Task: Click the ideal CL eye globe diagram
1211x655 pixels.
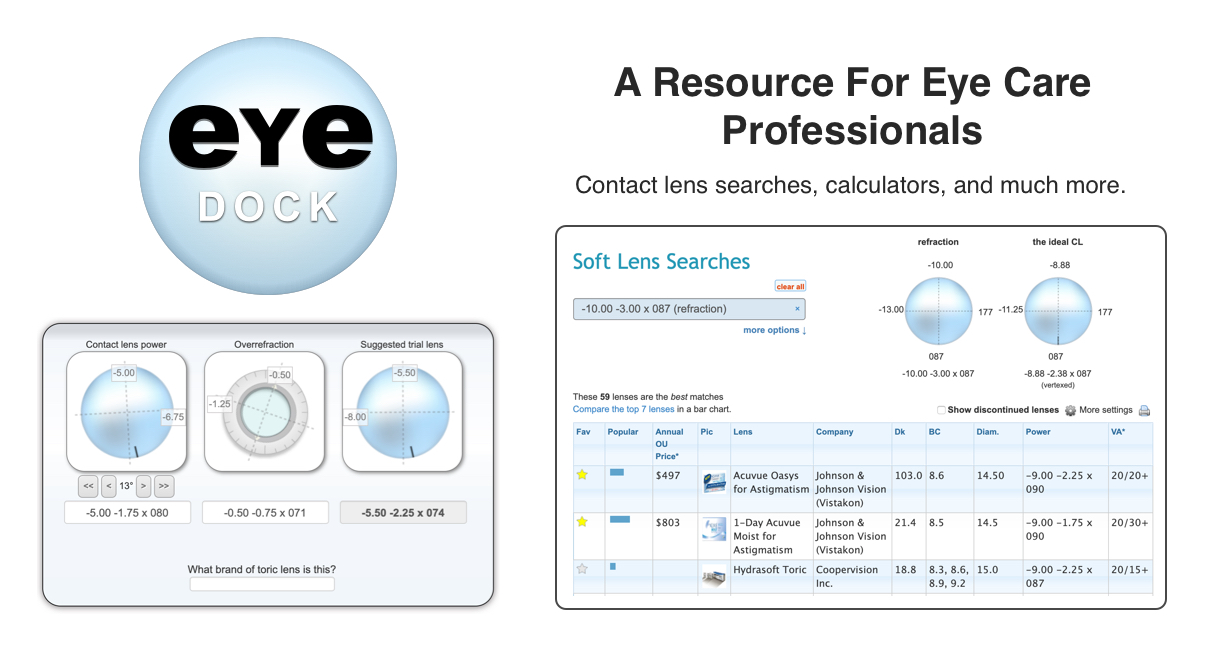Action: (x=1057, y=311)
